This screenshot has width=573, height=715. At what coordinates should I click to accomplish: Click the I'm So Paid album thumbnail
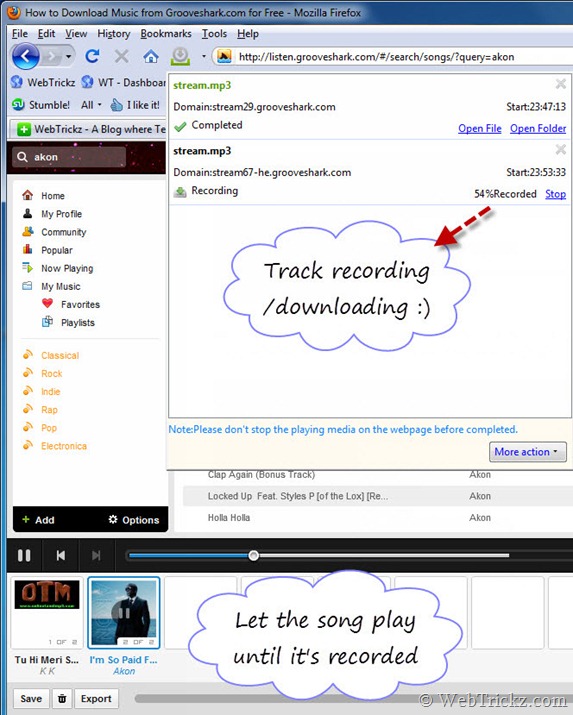tap(124, 612)
